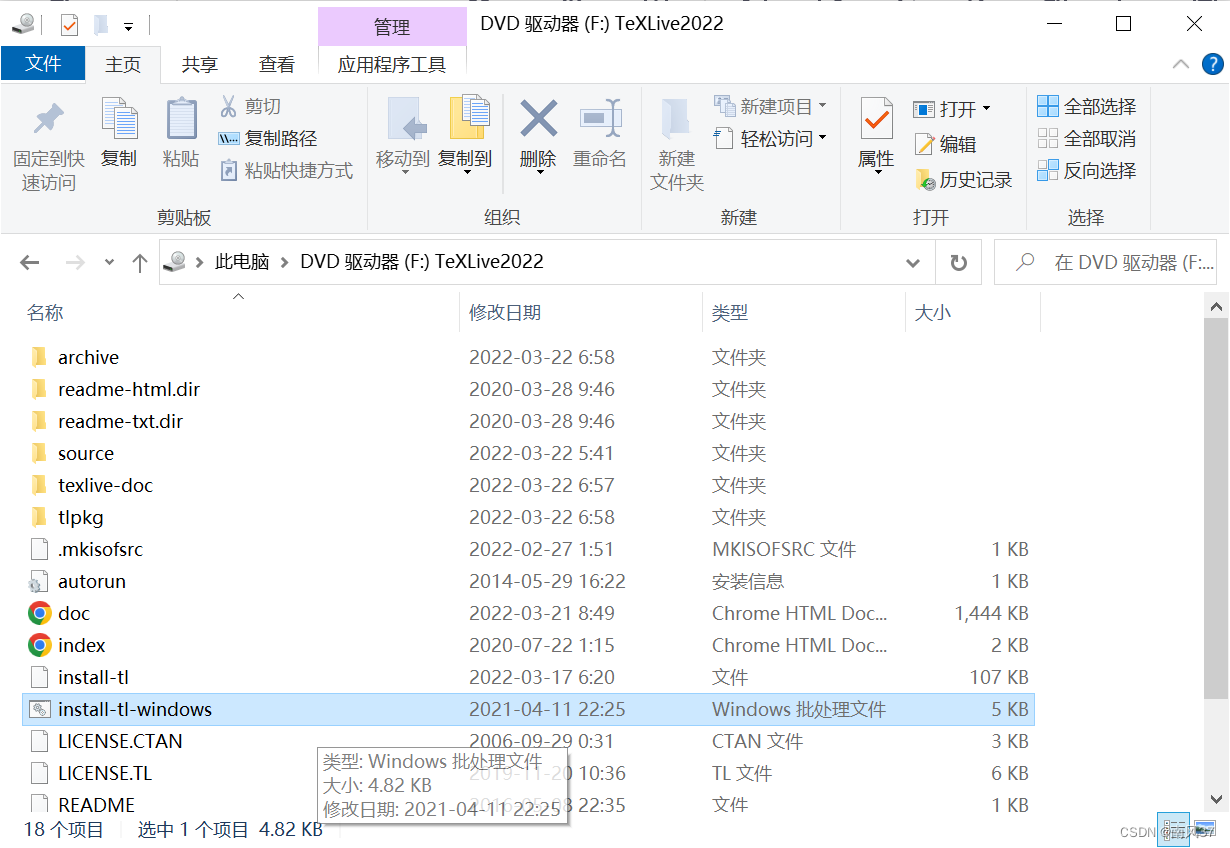Click the scrollbar down arrow
1230x848 pixels.
point(1217,797)
